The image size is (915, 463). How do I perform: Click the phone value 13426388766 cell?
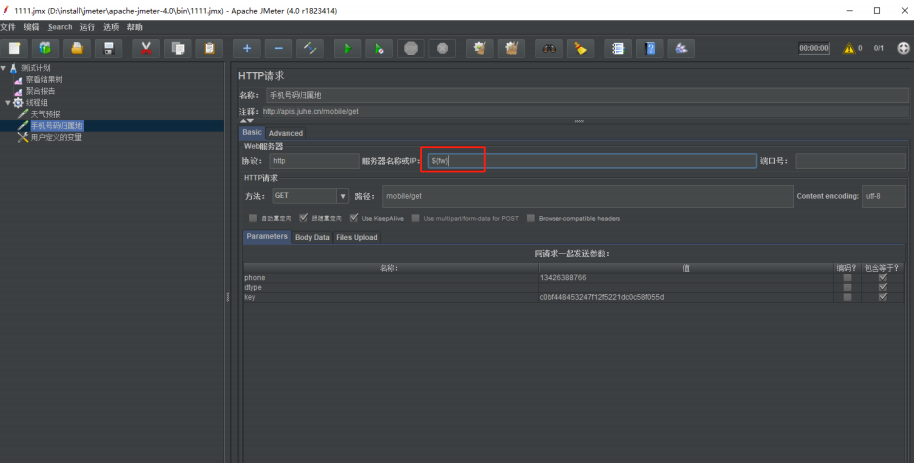(686, 278)
